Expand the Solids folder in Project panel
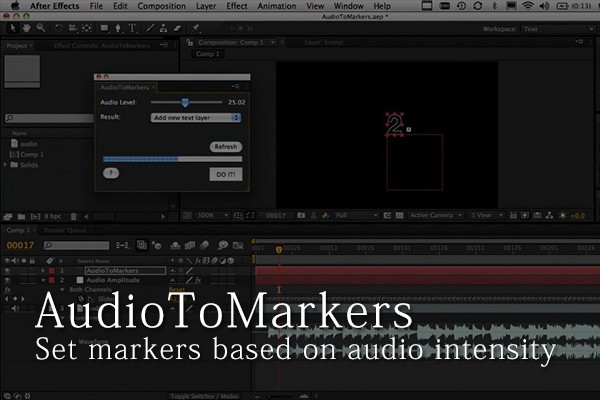This screenshot has width=600, height=400. [x=5, y=165]
